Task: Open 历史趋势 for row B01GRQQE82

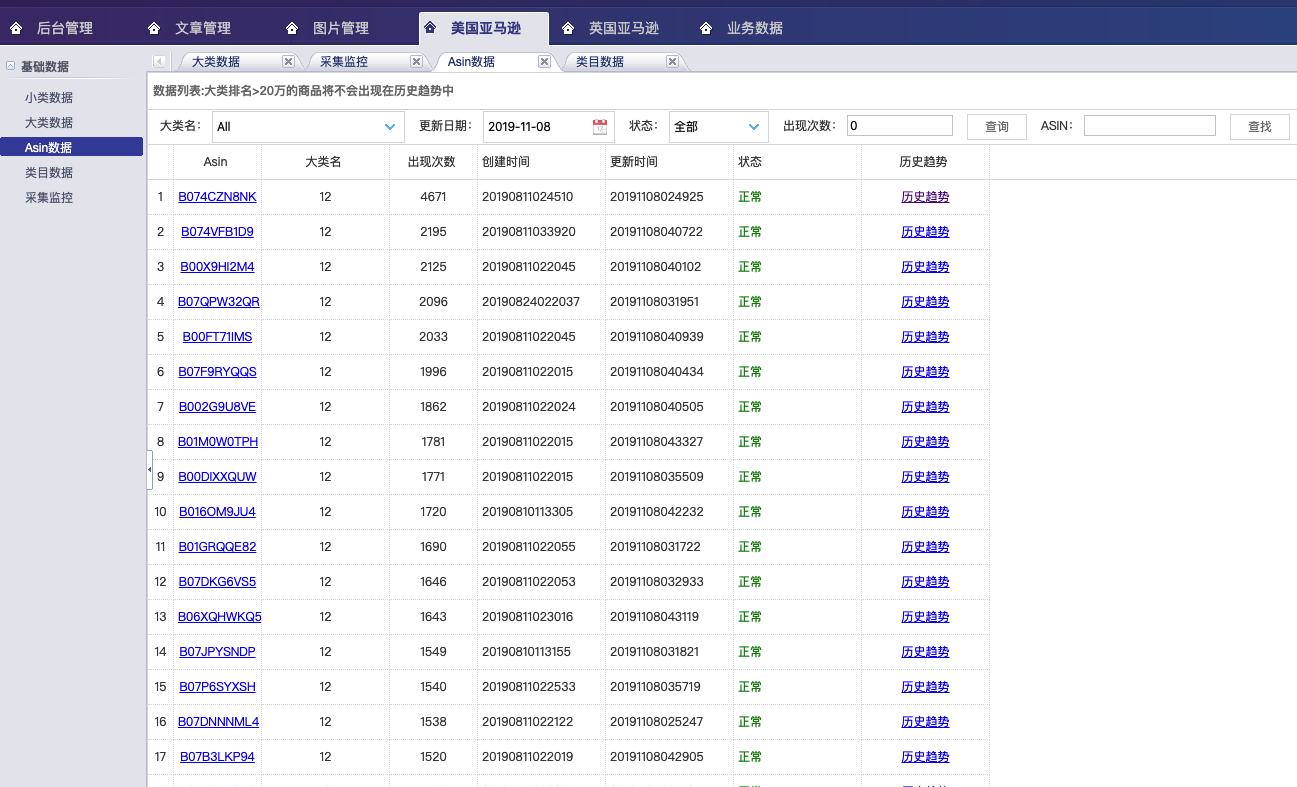Action: (925, 547)
